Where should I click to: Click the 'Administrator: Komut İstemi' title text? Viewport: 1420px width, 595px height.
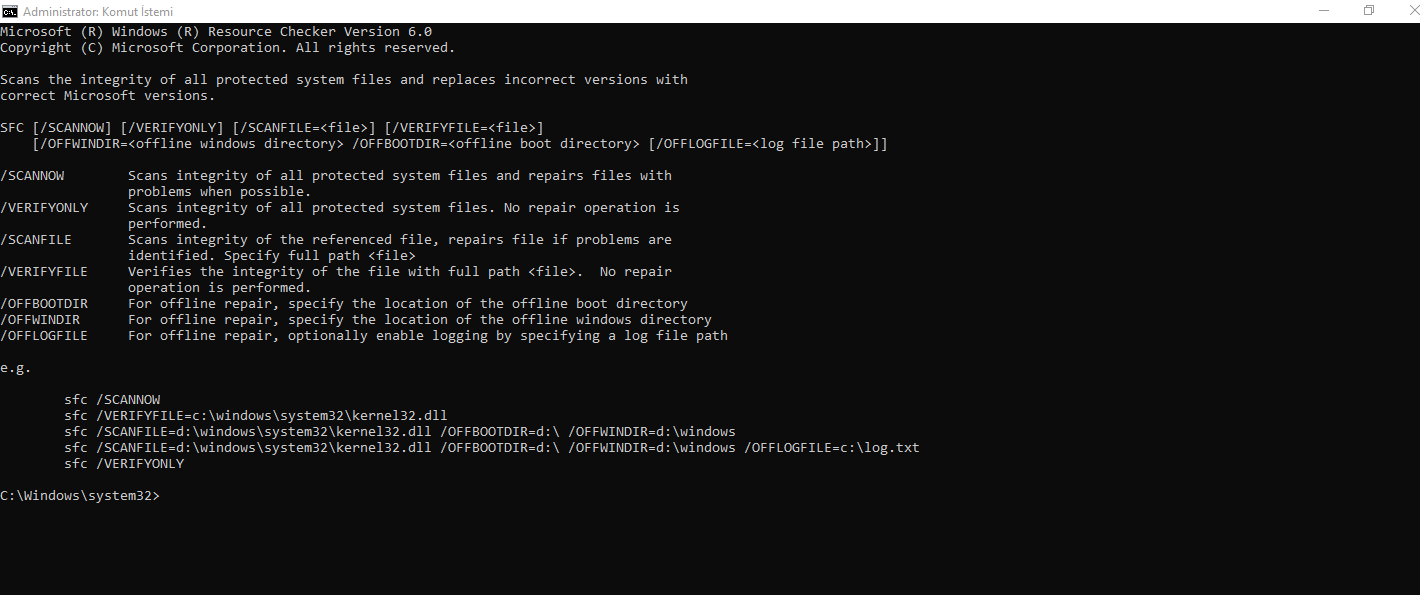(97, 12)
